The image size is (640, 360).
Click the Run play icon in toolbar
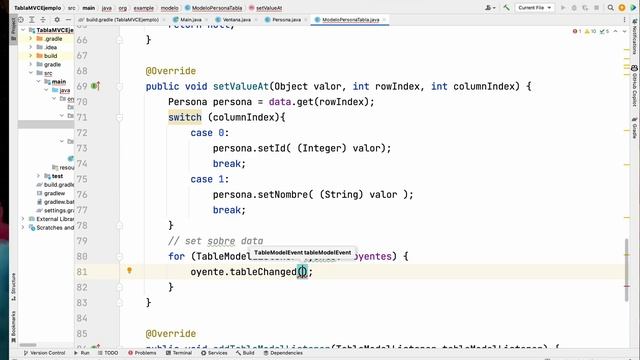[563, 8]
